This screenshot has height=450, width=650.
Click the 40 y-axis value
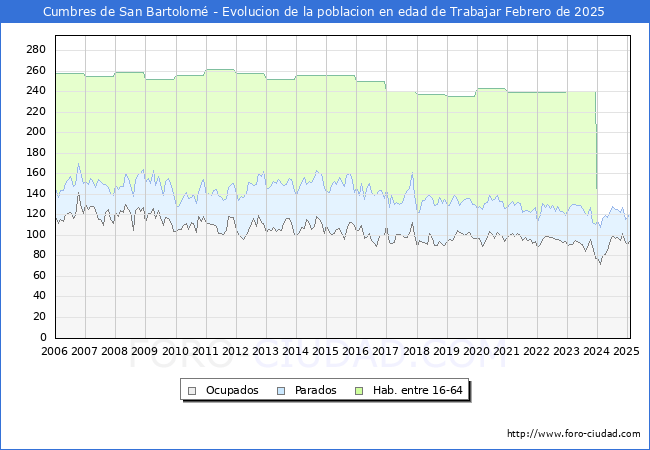click(39, 296)
